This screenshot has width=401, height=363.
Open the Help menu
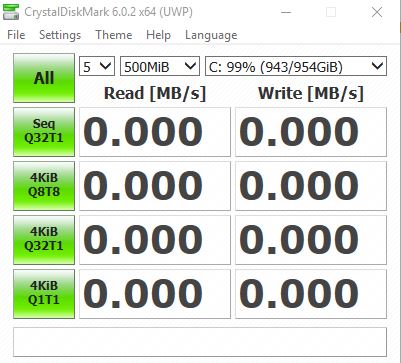click(x=158, y=35)
